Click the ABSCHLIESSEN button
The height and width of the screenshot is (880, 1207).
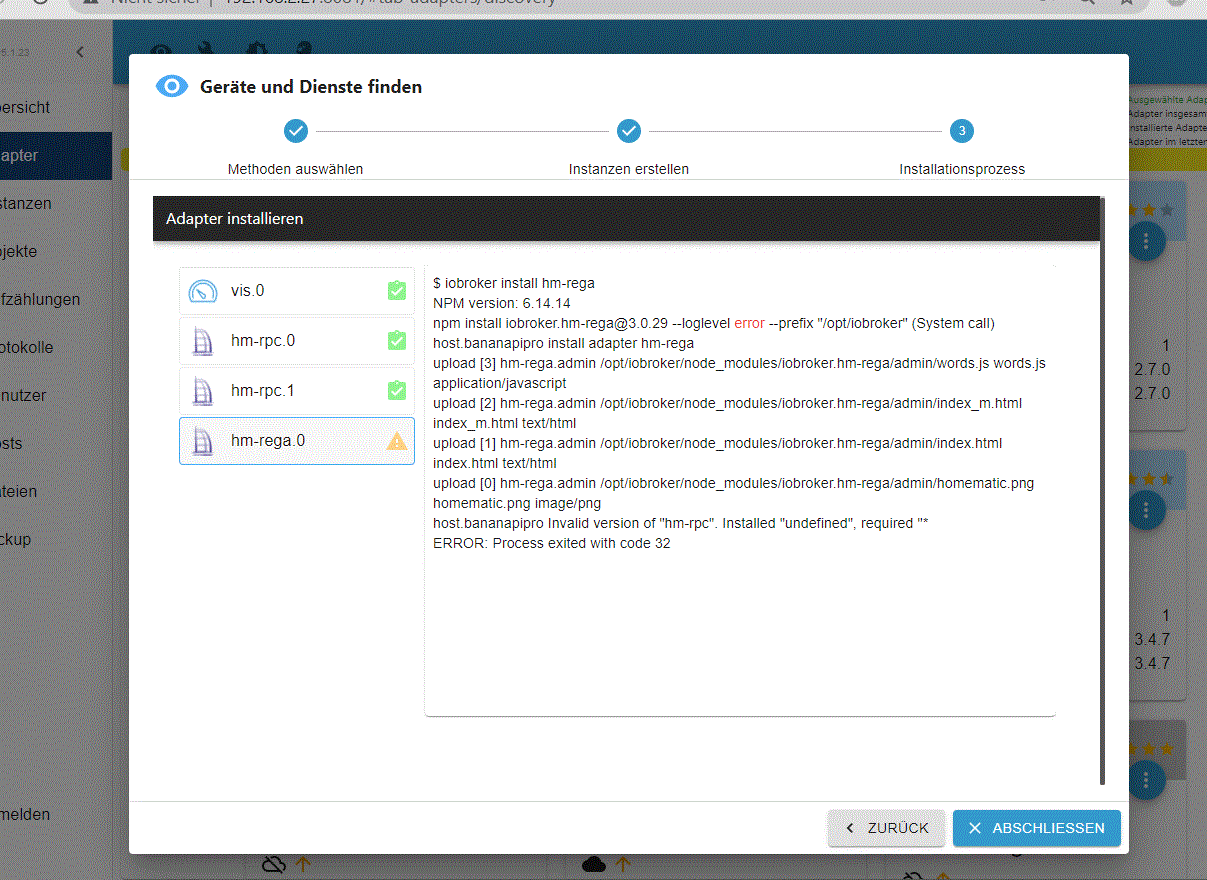[x=1036, y=828]
